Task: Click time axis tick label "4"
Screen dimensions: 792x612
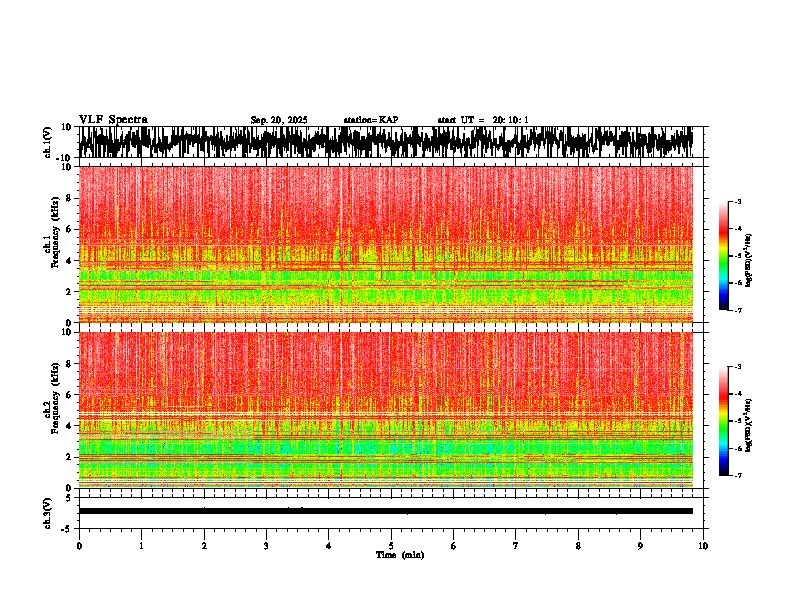Action: [329, 546]
